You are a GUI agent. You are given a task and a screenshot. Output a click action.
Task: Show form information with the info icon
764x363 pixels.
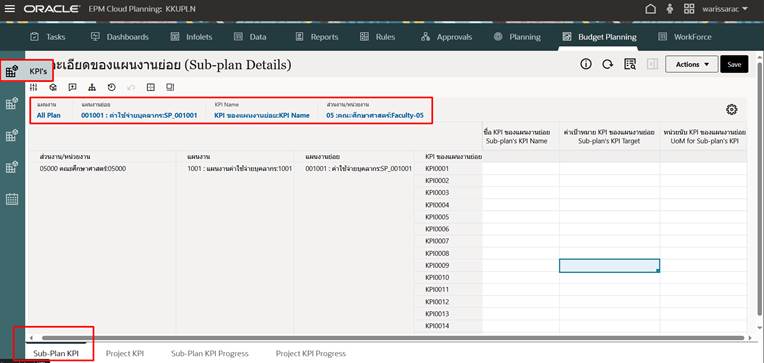586,64
